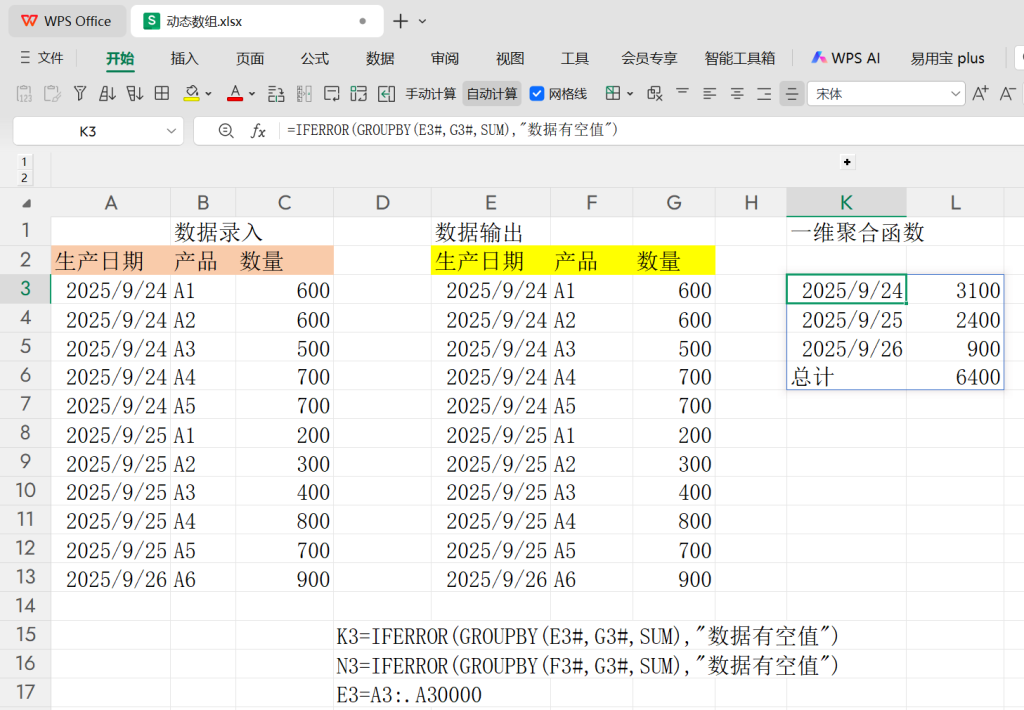Switch to 手动计算 manual calculation

coord(430,94)
